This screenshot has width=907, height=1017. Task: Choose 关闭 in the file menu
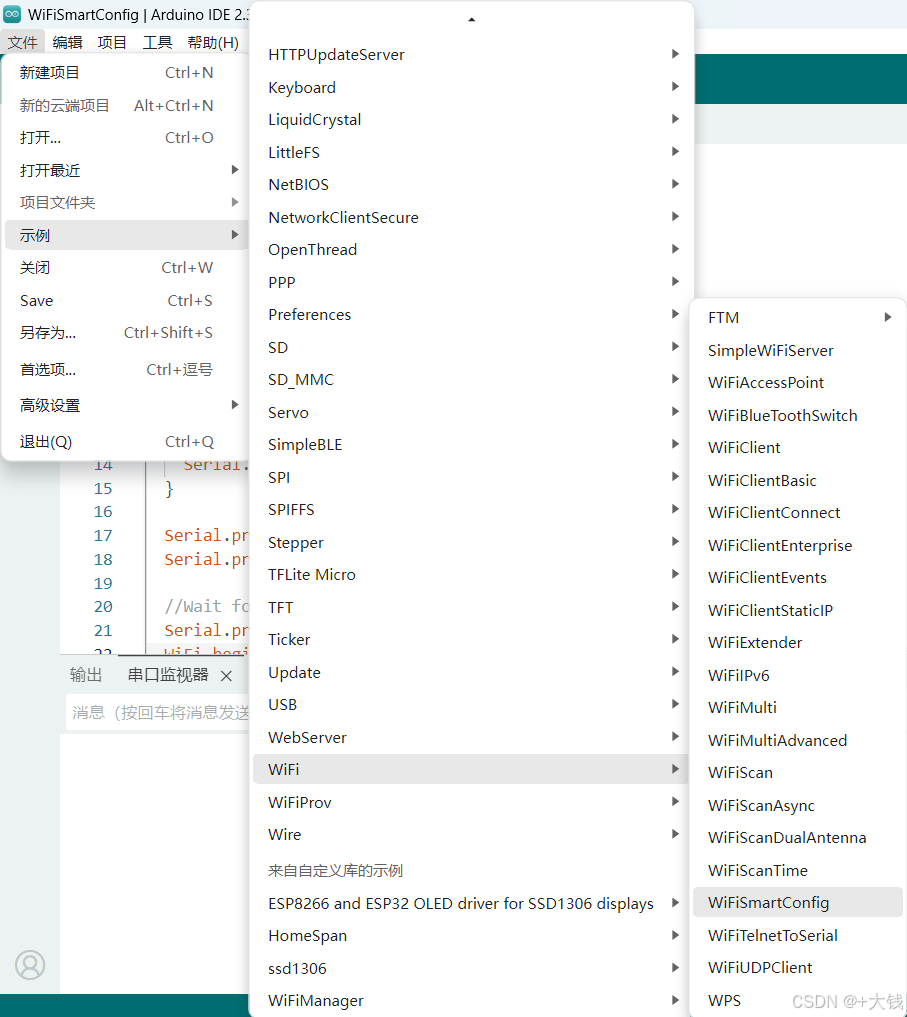[127, 267]
